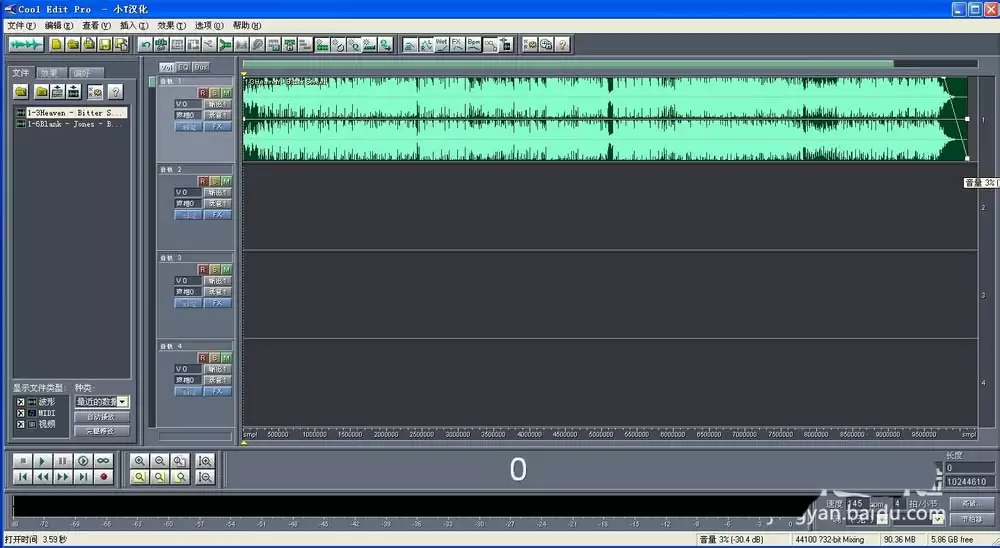Mute track 1 with M button
1000x548 pixels.
coord(226,93)
